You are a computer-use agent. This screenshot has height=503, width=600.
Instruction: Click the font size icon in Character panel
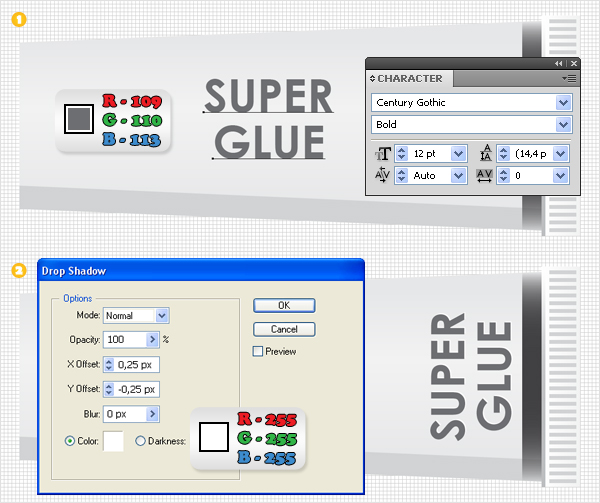[x=382, y=154]
